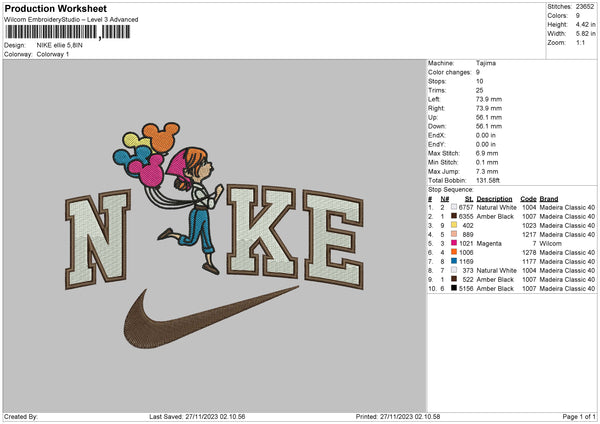Select the Page 1 of 1 footer text
The image size is (600, 424).
(x=579, y=416)
